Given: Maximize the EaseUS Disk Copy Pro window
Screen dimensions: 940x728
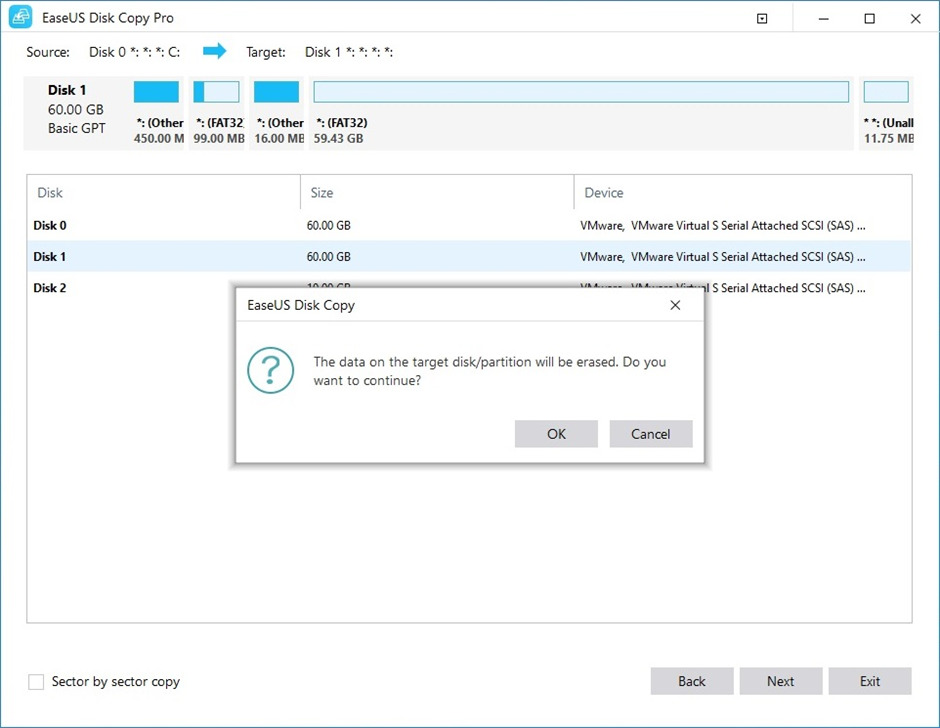Looking at the screenshot, I should (x=869, y=19).
